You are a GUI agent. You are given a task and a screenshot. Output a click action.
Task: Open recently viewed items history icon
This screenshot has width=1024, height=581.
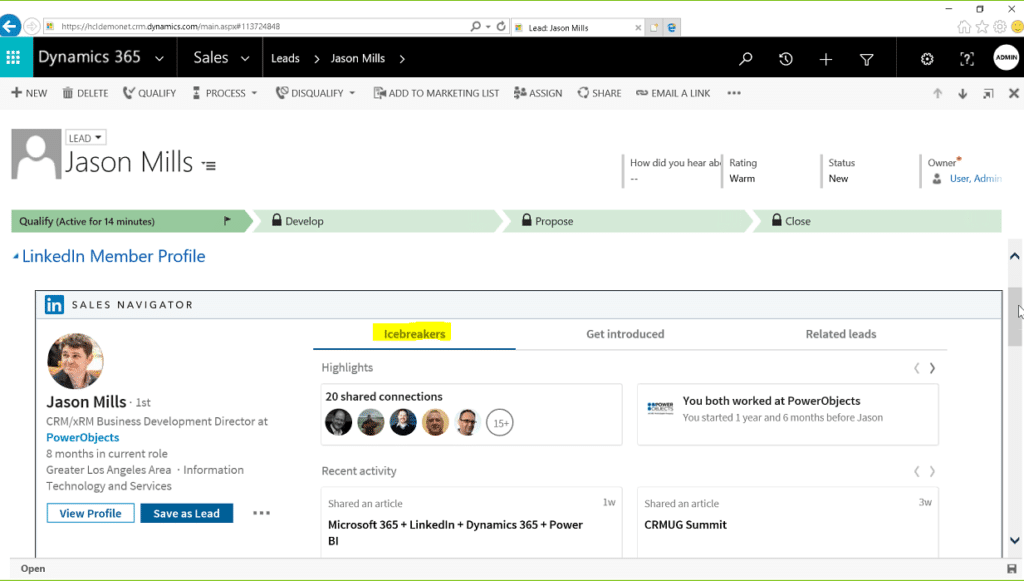(x=786, y=59)
